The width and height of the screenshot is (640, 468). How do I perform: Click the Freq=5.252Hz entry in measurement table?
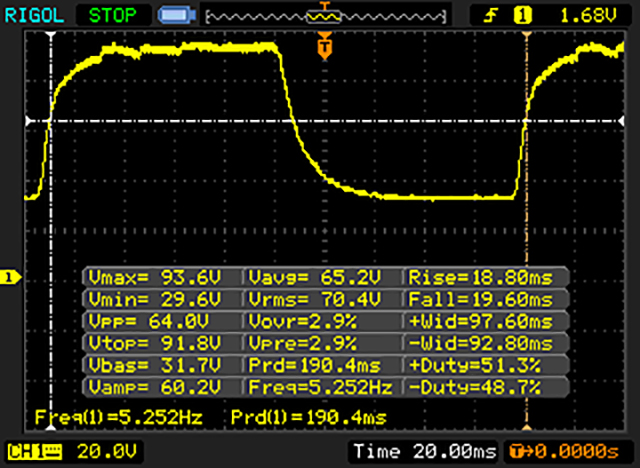pyautogui.click(x=320, y=387)
